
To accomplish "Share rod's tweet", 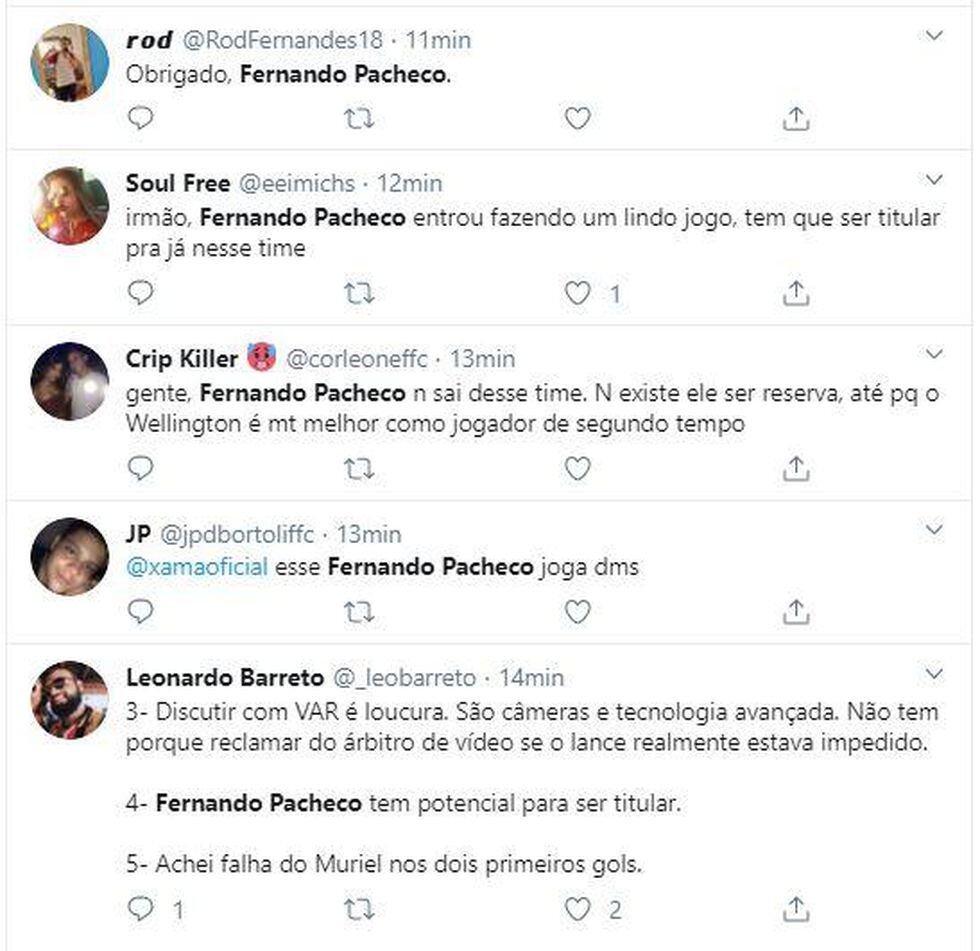I will pos(795,118).
